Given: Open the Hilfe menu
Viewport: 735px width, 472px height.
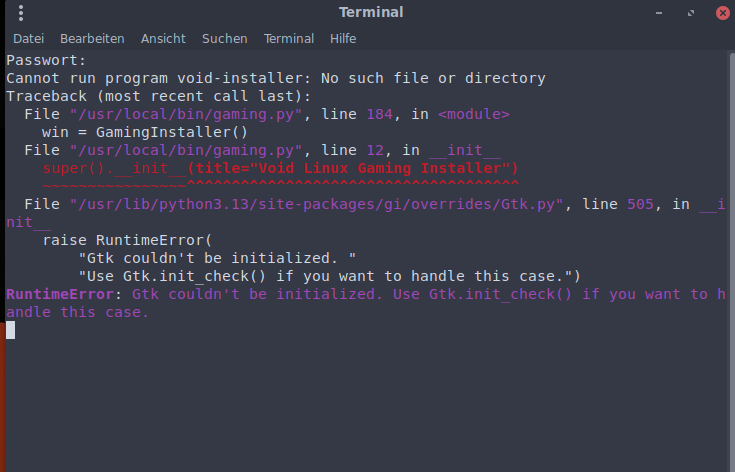Looking at the screenshot, I should 343,38.
